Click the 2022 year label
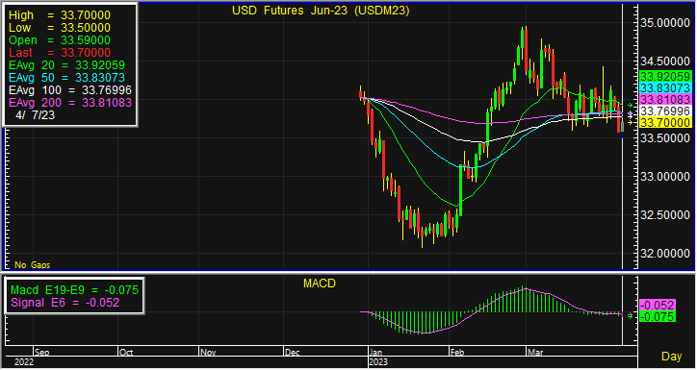The width and height of the screenshot is (697, 370). (24, 362)
